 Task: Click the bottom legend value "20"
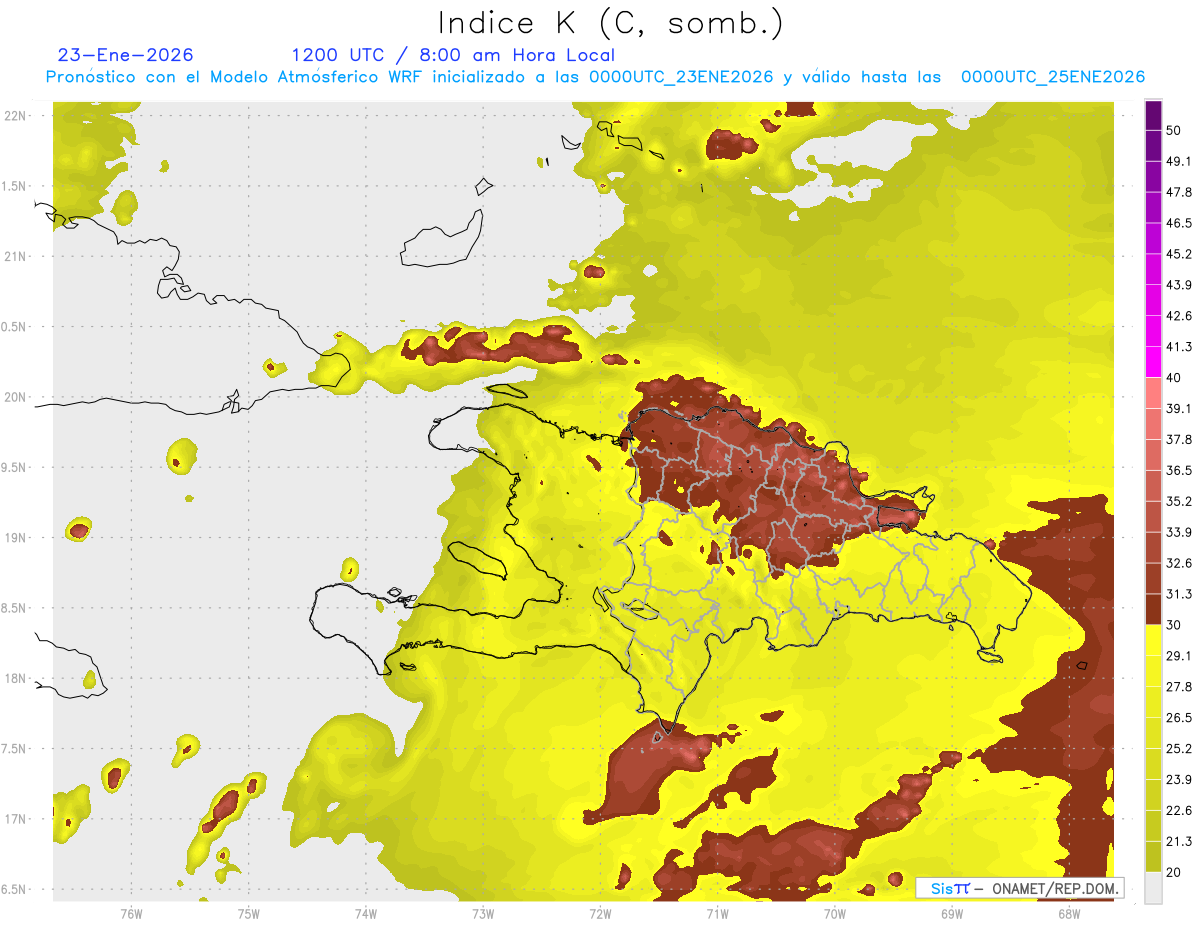(1175, 872)
